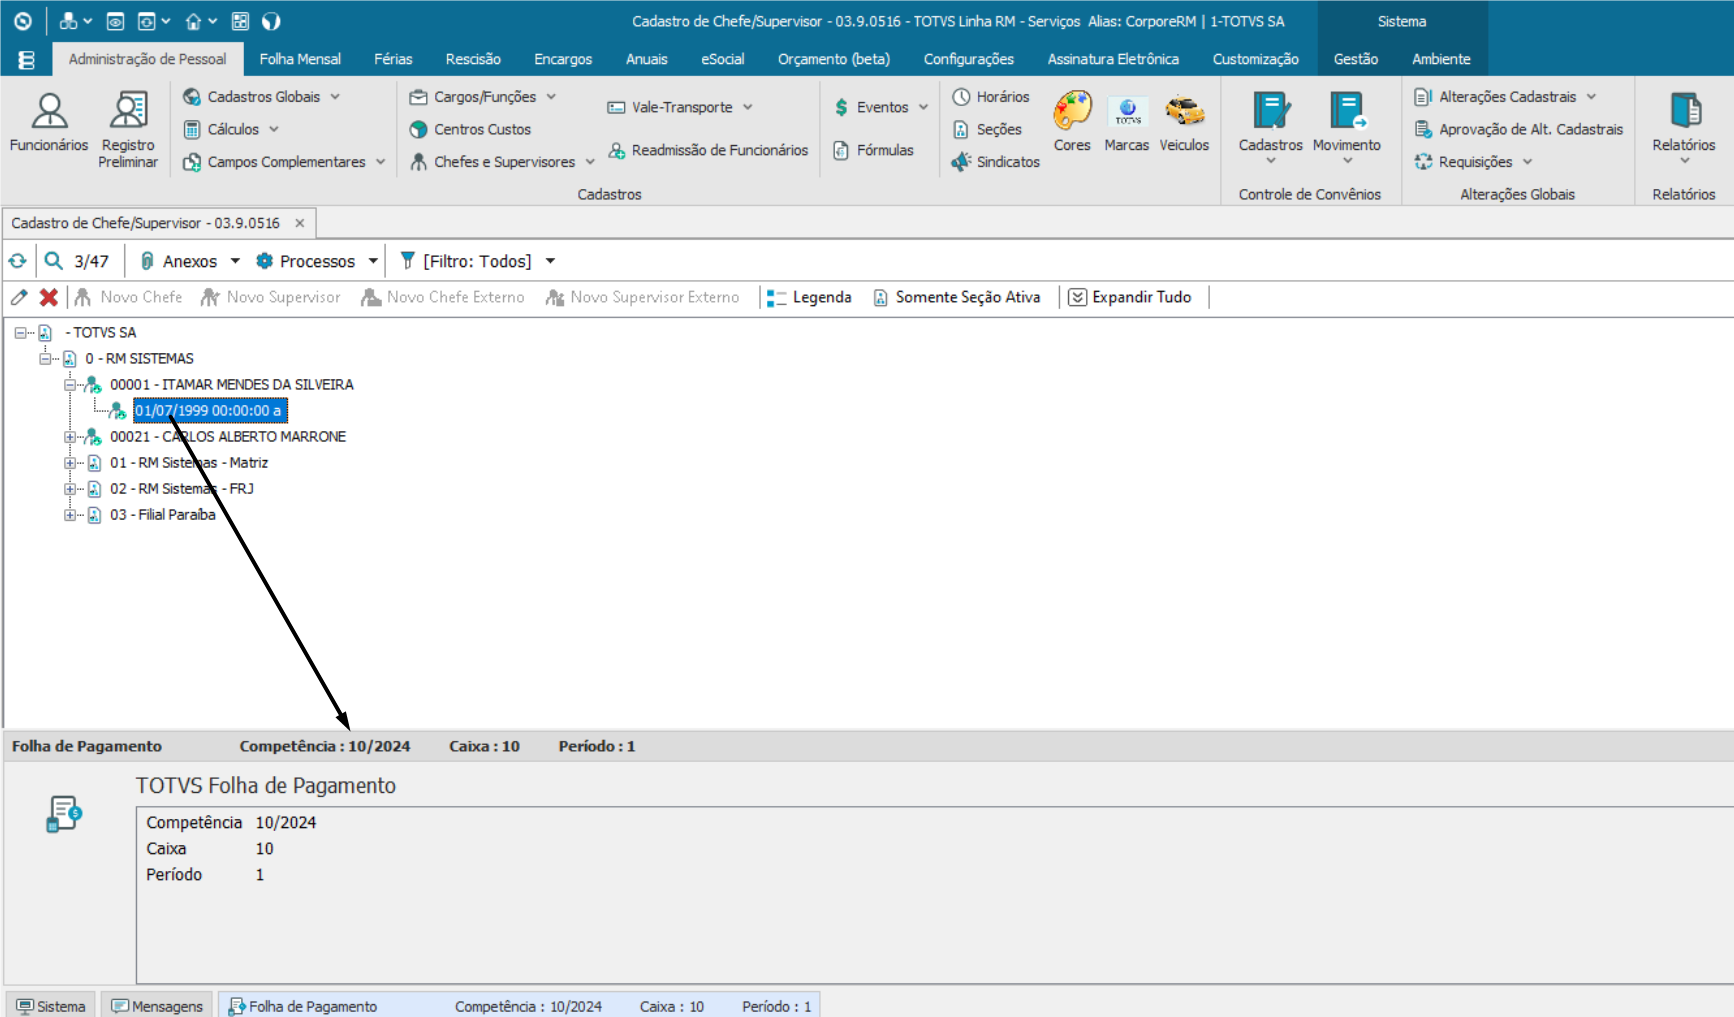Open the Folha de Pagamento status tab
Viewport: 1734px width, 1017px height.
tap(519, 1006)
